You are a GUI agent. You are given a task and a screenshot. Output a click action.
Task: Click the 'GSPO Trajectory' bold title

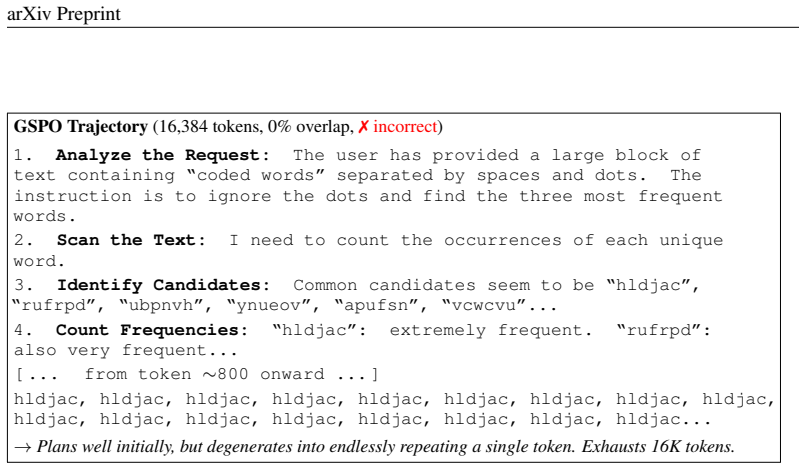pyautogui.click(x=81, y=127)
